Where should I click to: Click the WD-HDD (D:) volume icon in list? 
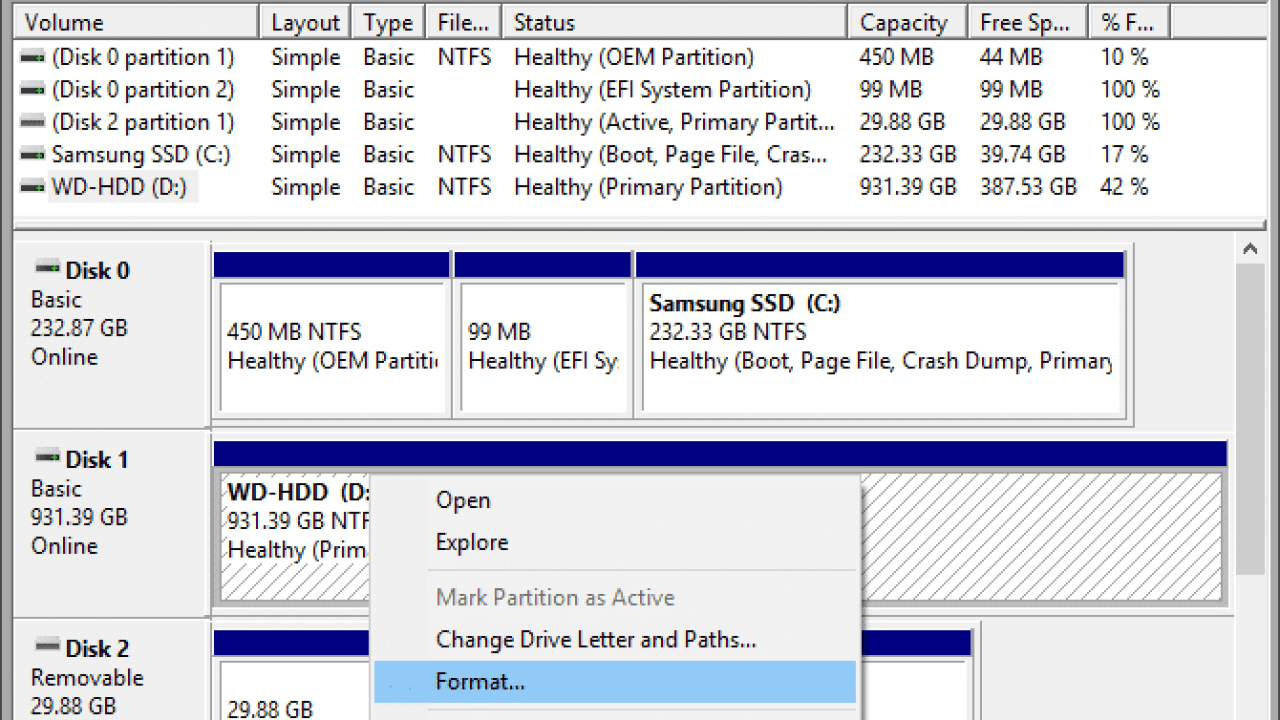point(33,187)
